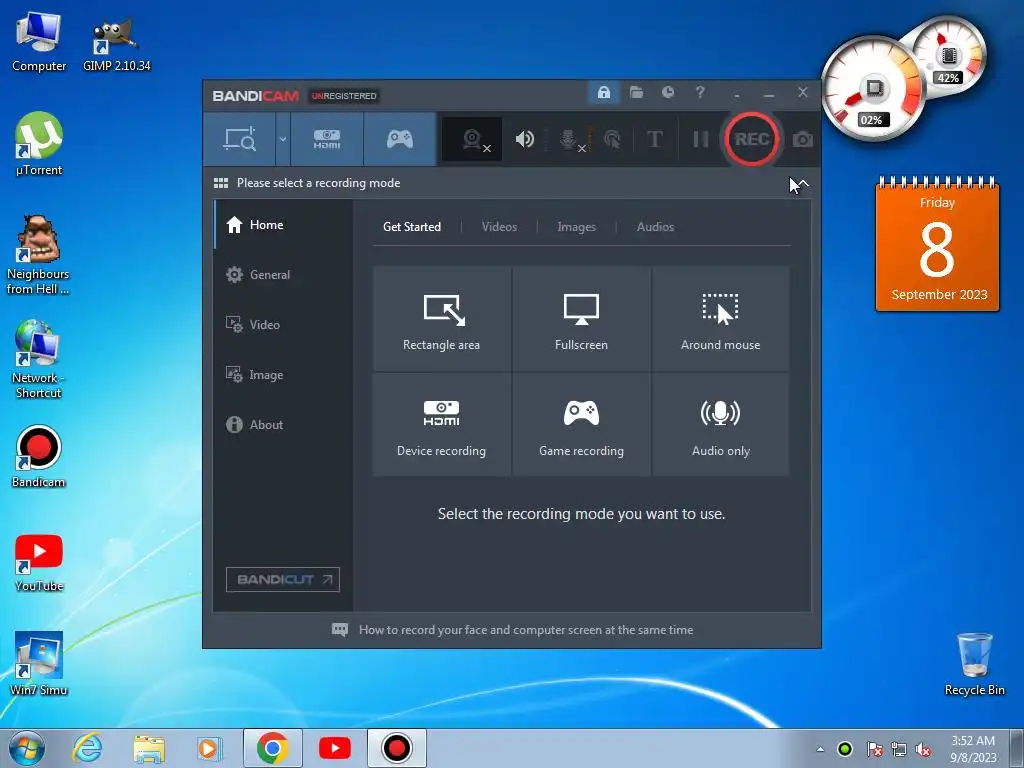Open scheduled recording clock icon

pos(667,93)
